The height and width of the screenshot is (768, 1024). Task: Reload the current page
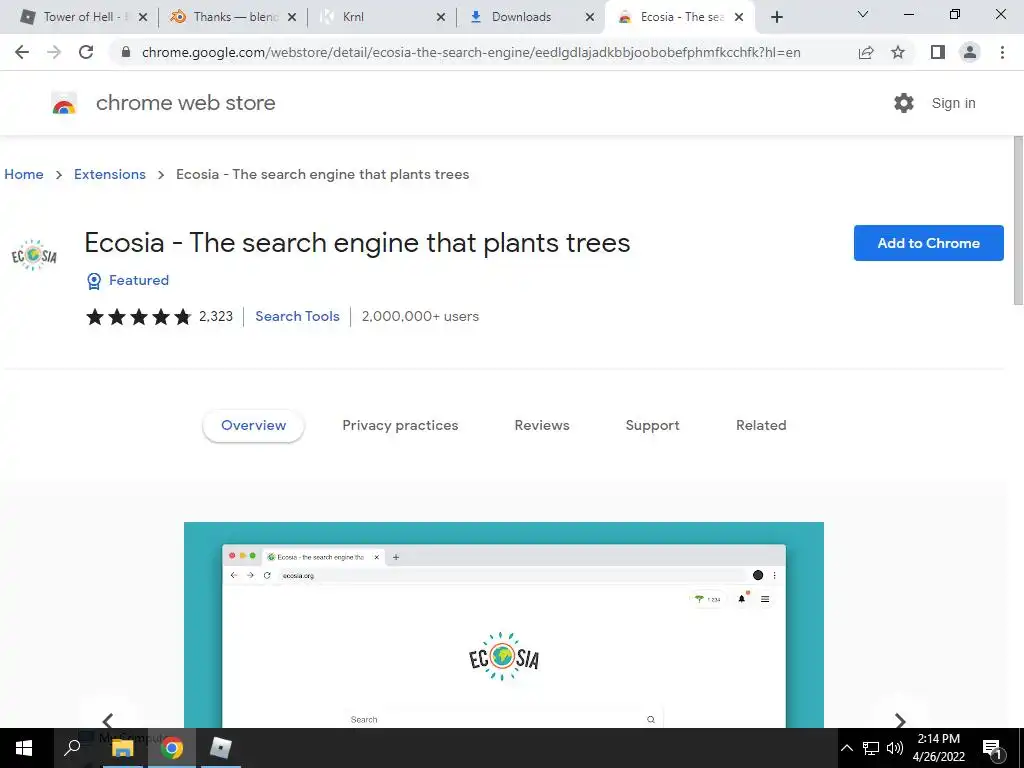(86, 52)
